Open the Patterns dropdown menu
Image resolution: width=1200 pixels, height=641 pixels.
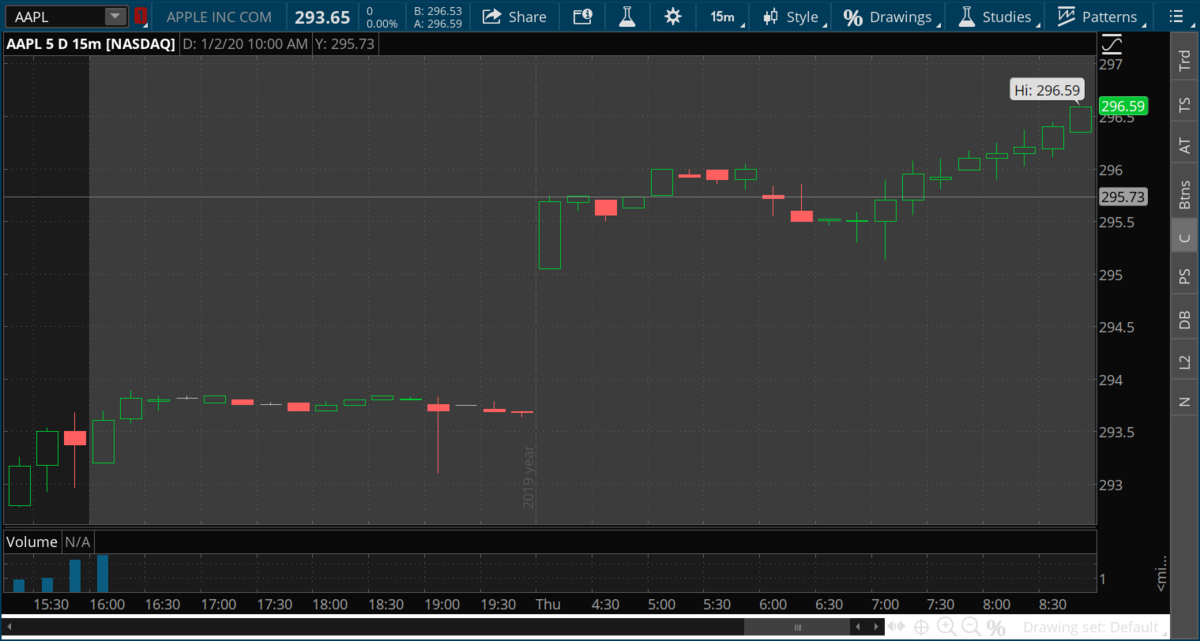pos(1101,17)
